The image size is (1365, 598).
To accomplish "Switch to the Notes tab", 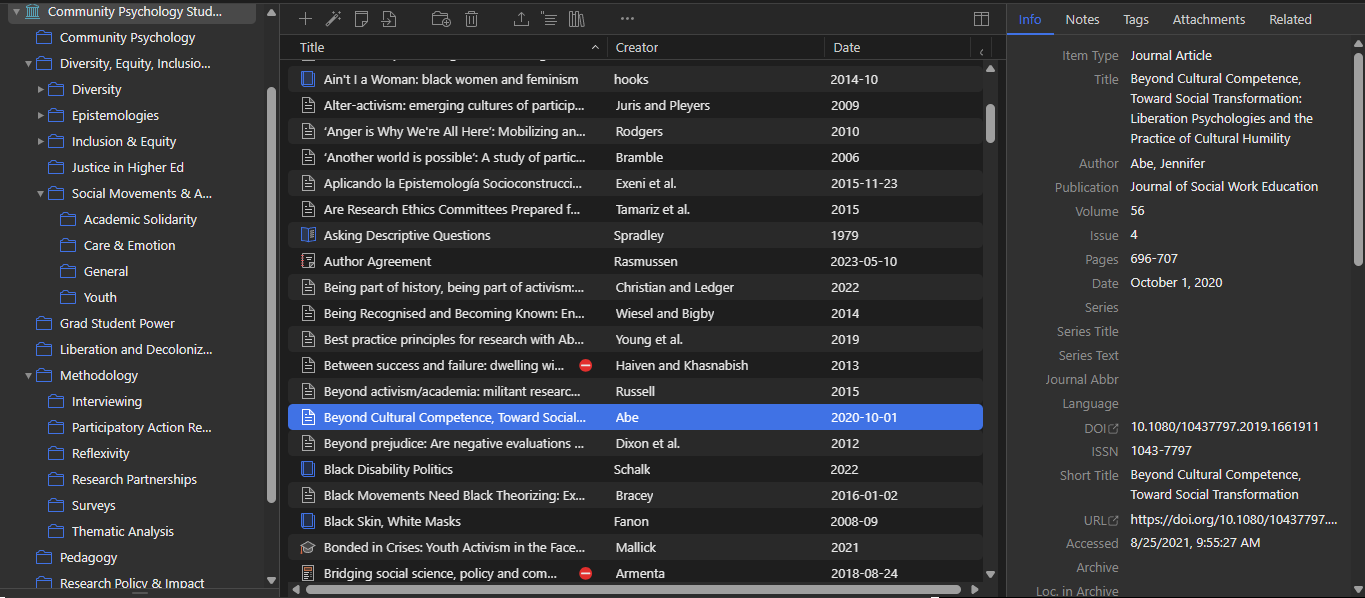I will tap(1082, 19).
